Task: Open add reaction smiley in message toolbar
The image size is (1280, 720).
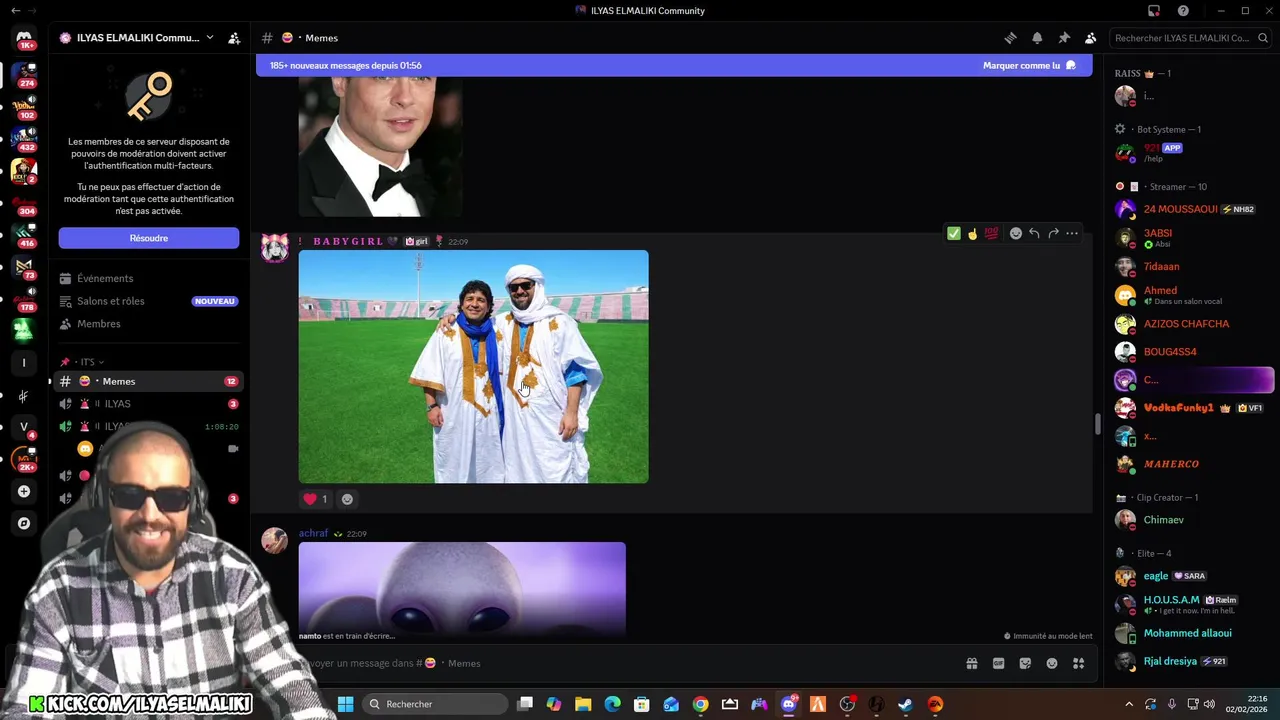Action: pos(1016,233)
